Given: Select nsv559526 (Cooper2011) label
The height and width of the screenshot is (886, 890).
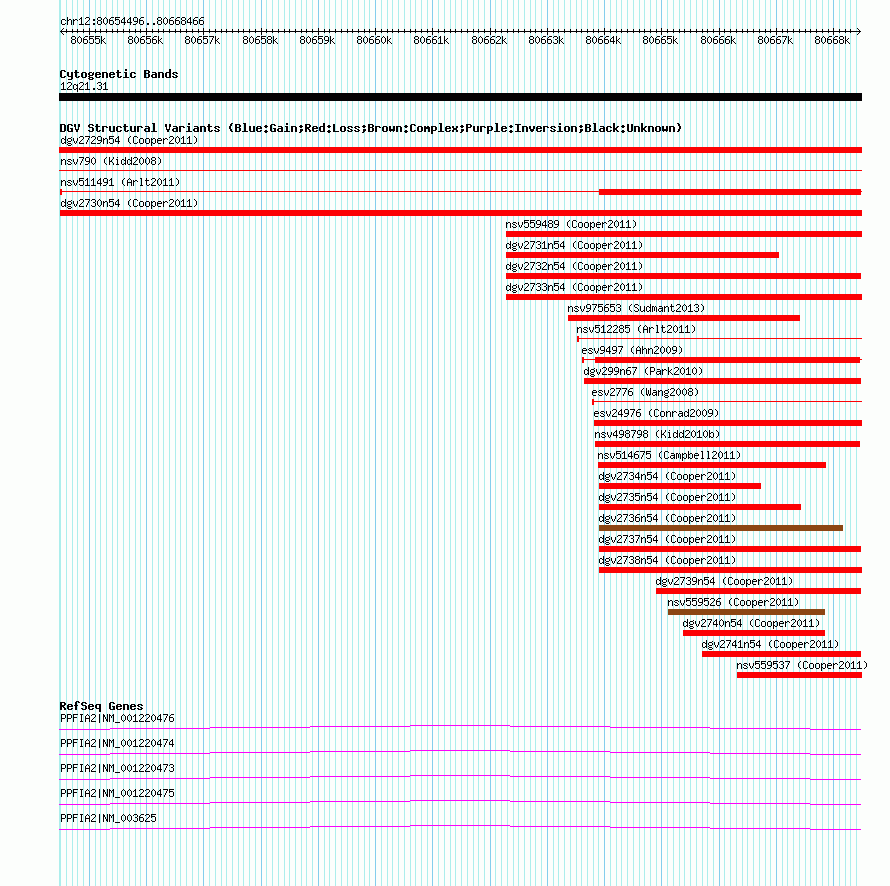Looking at the screenshot, I should point(733,602).
